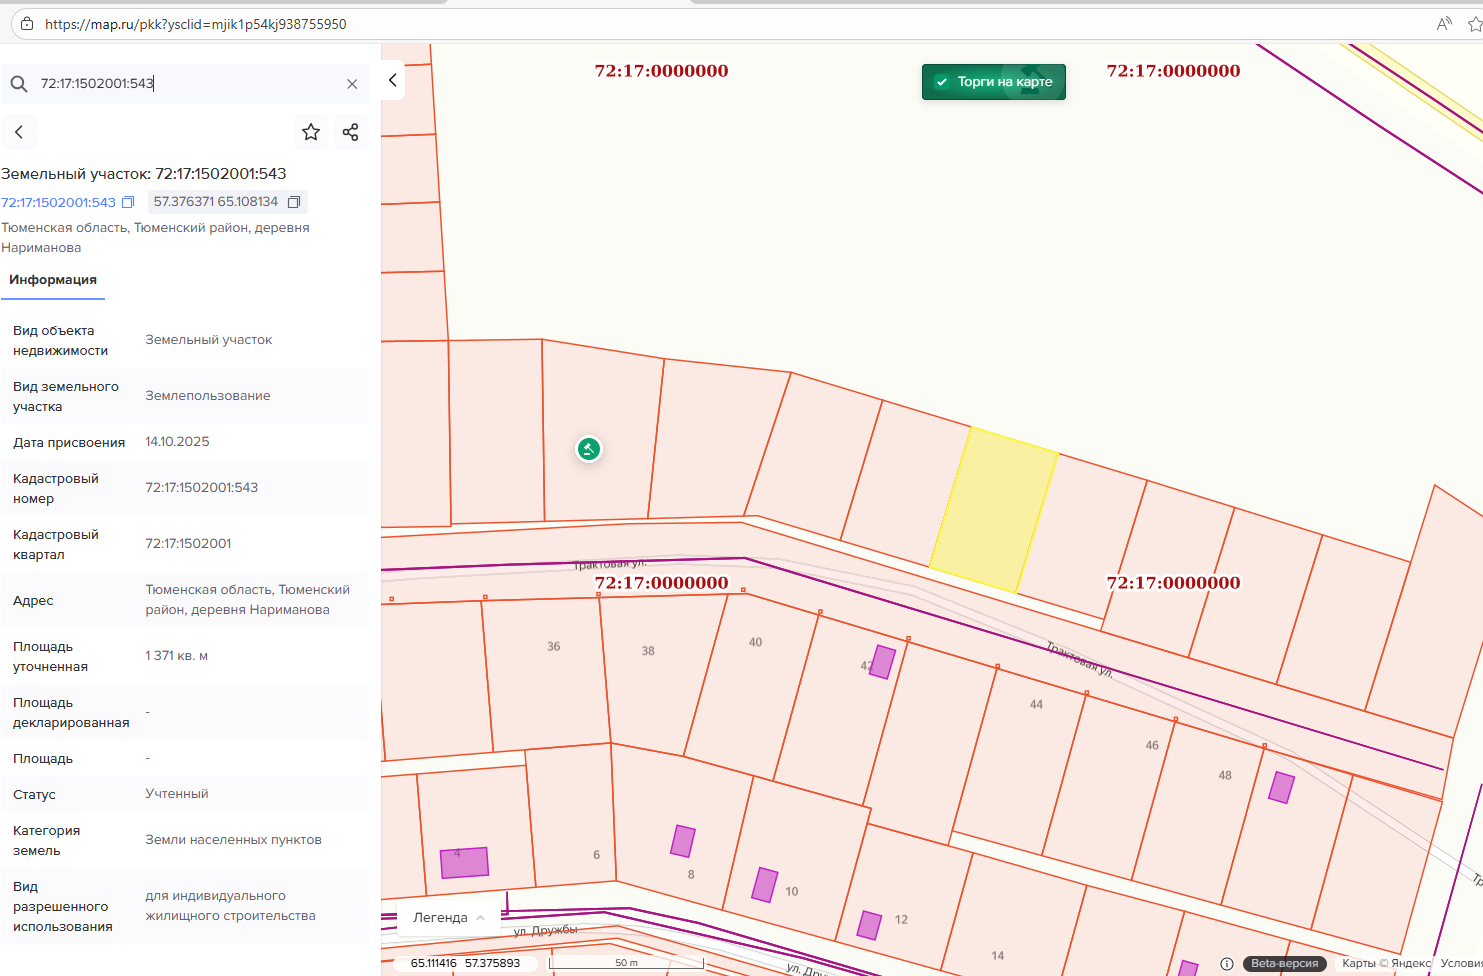Add parcel to favorites with star icon
The image size is (1483, 976).
click(311, 132)
